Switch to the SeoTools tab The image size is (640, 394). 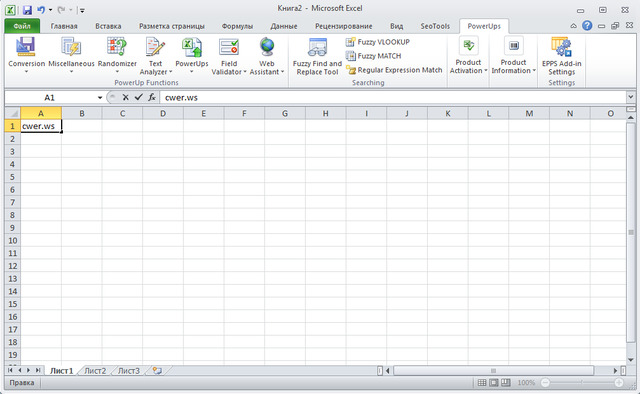tap(435, 26)
